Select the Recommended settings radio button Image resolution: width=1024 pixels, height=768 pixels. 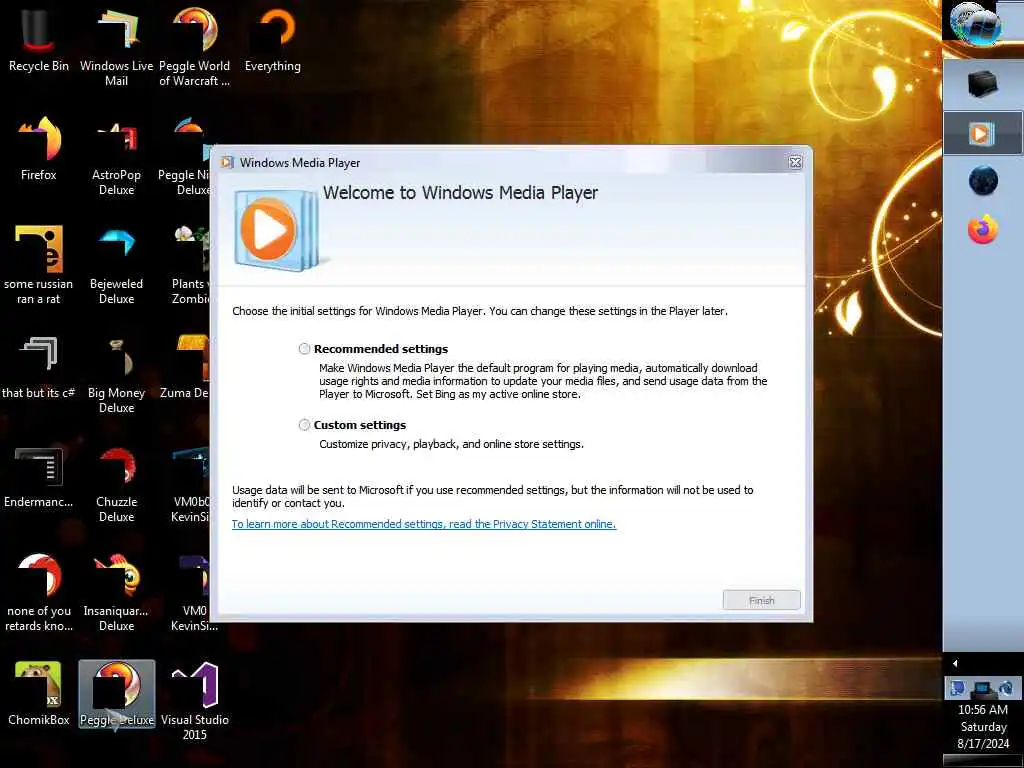click(x=304, y=349)
